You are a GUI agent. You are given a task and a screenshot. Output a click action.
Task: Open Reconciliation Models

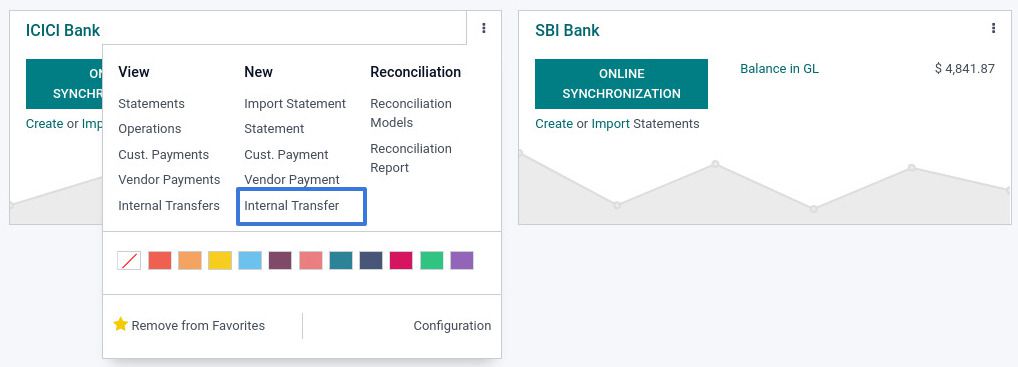[x=411, y=113]
